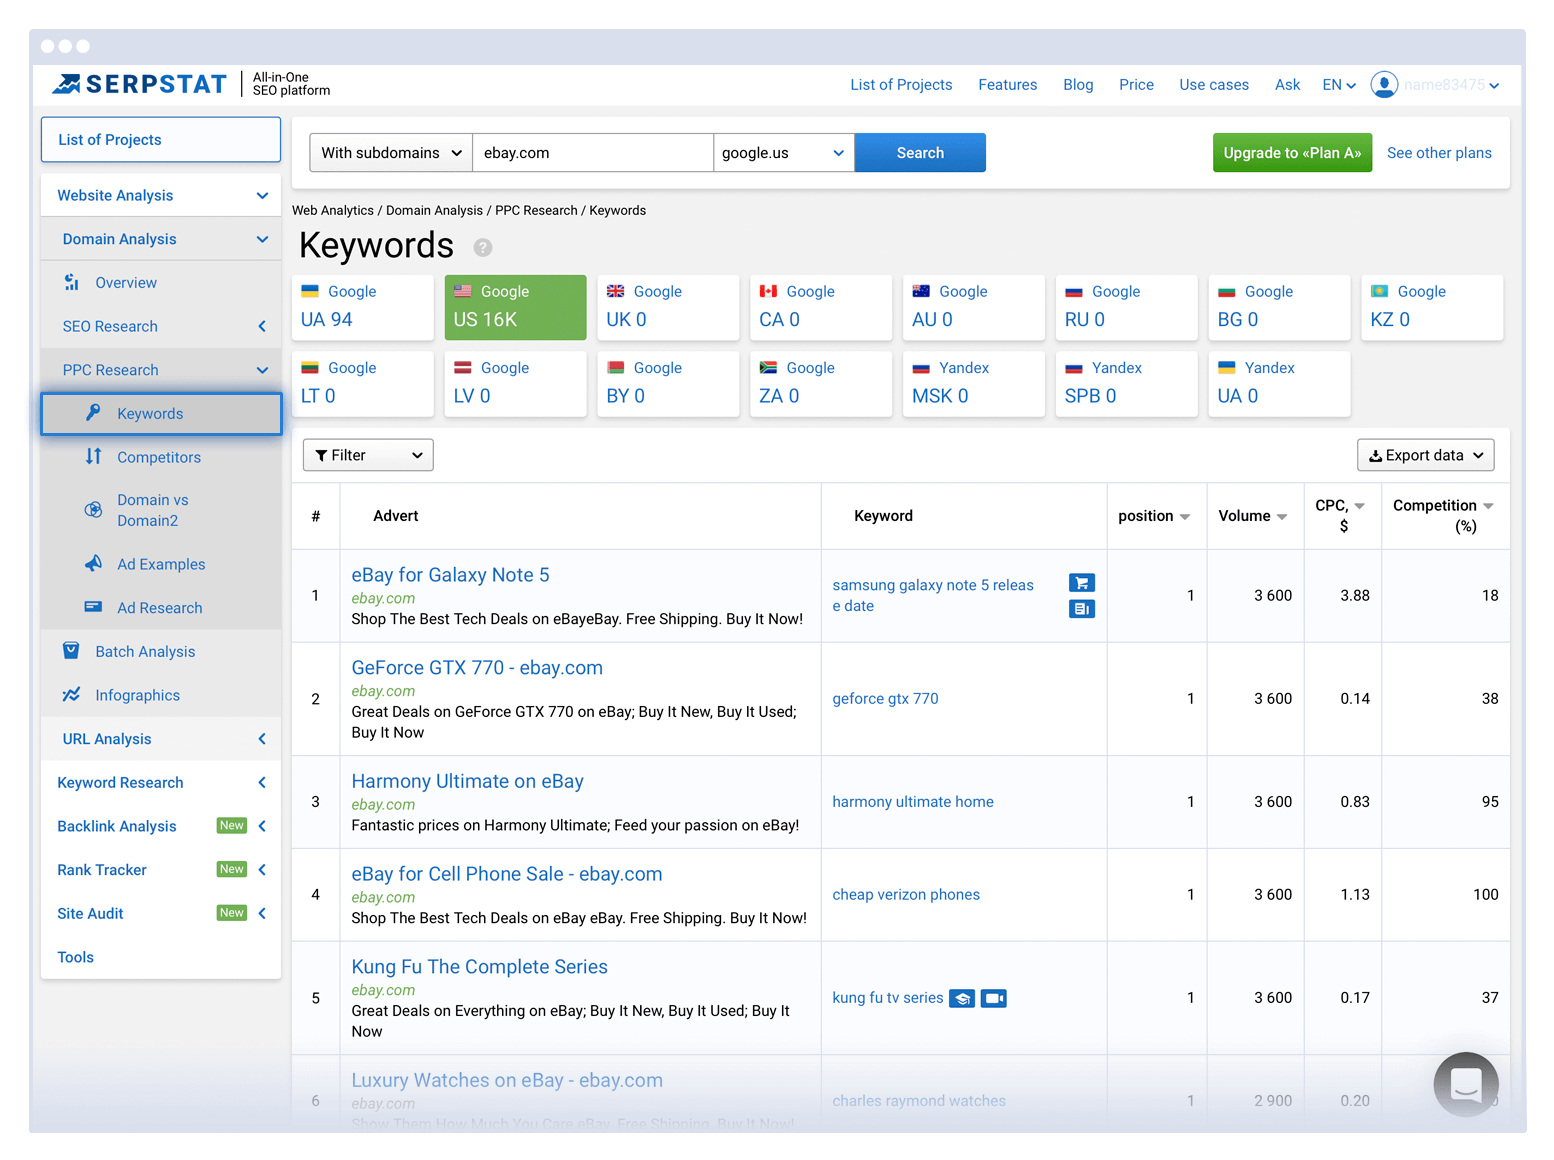Open Price in top navigation
Viewport: 1554px width, 1160px height.
point(1136,85)
